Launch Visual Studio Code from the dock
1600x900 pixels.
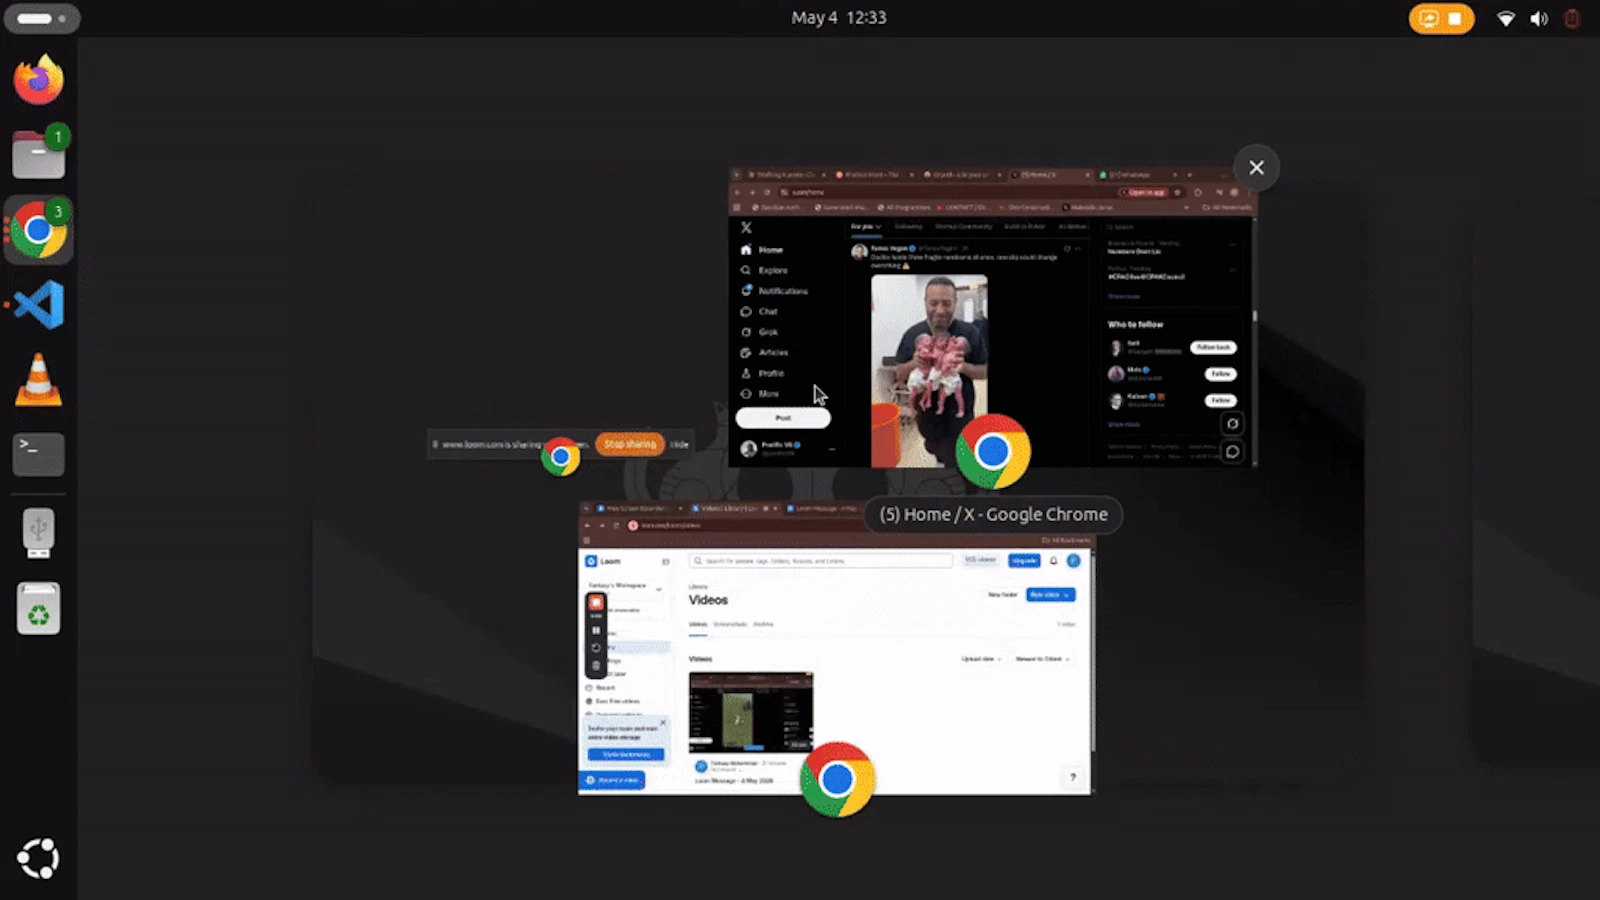(x=38, y=305)
